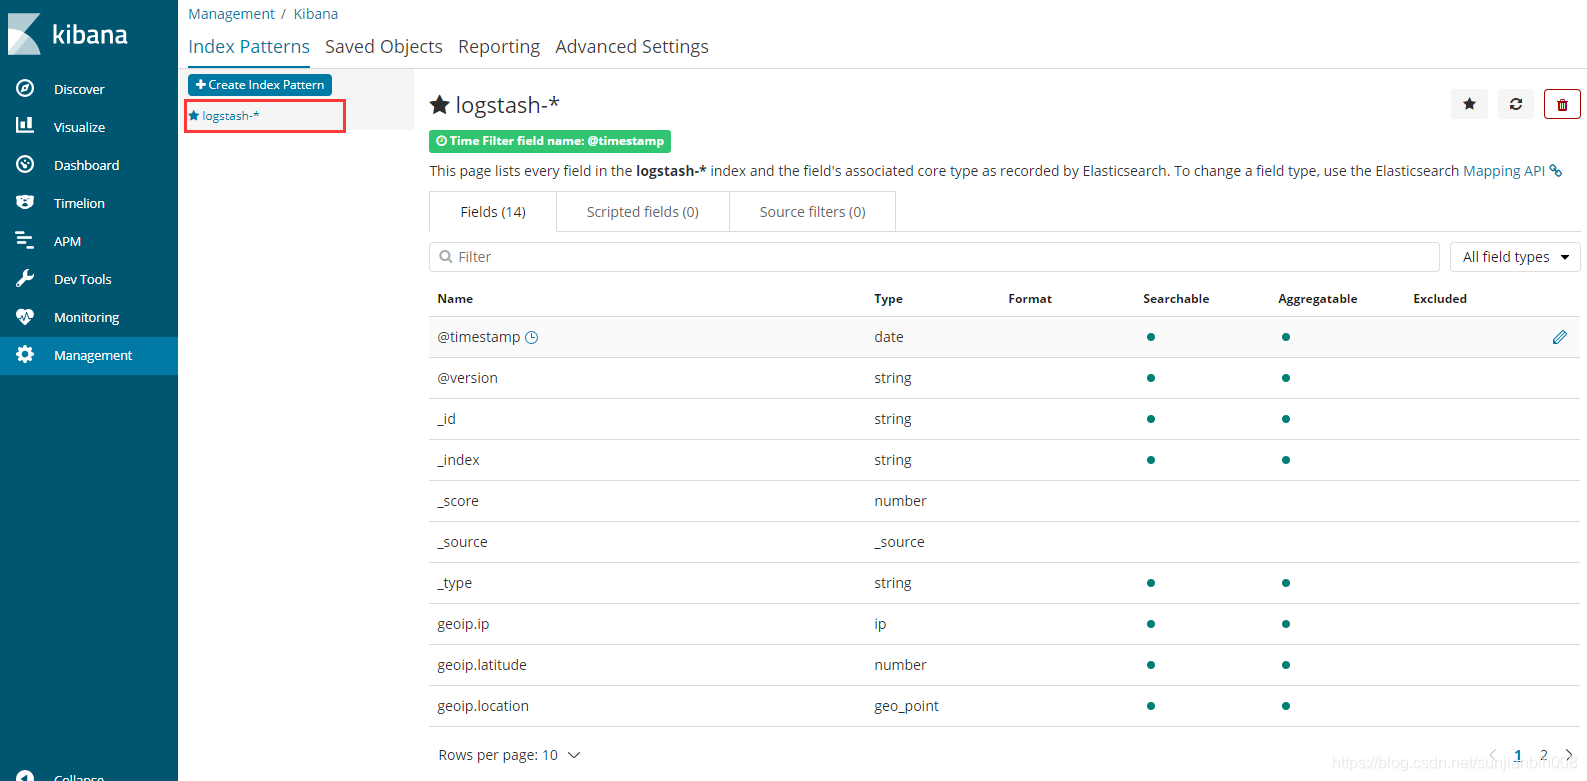The width and height of the screenshot is (1587, 781).
Task: Click Excluded column header
Action: coord(1440,299)
